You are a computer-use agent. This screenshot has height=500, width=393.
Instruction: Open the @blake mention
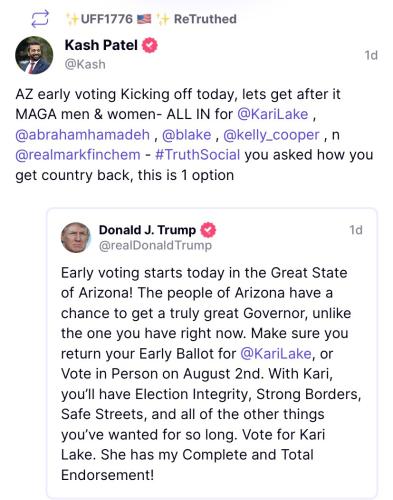(187, 135)
